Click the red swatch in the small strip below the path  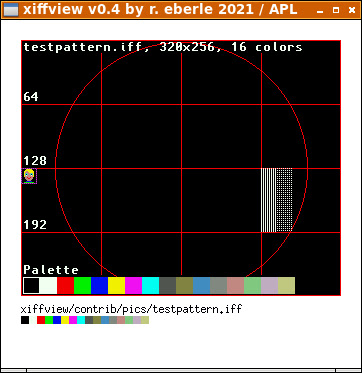pyautogui.click(x=41, y=320)
